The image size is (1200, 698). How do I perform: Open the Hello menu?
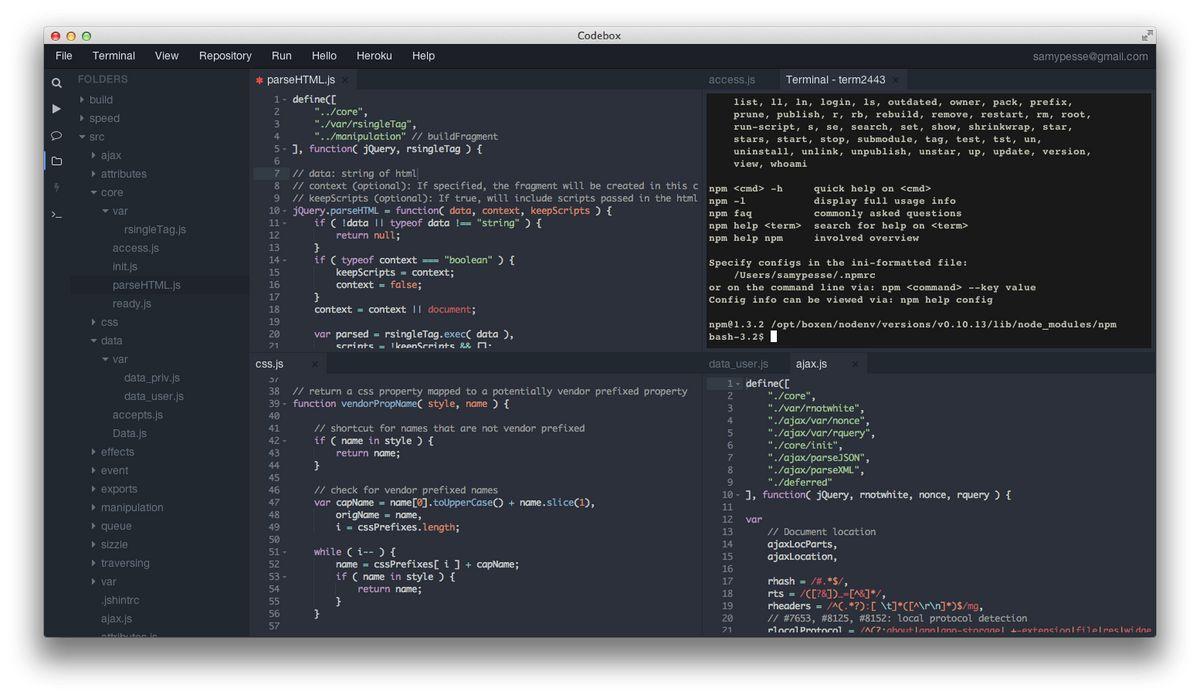pos(324,56)
